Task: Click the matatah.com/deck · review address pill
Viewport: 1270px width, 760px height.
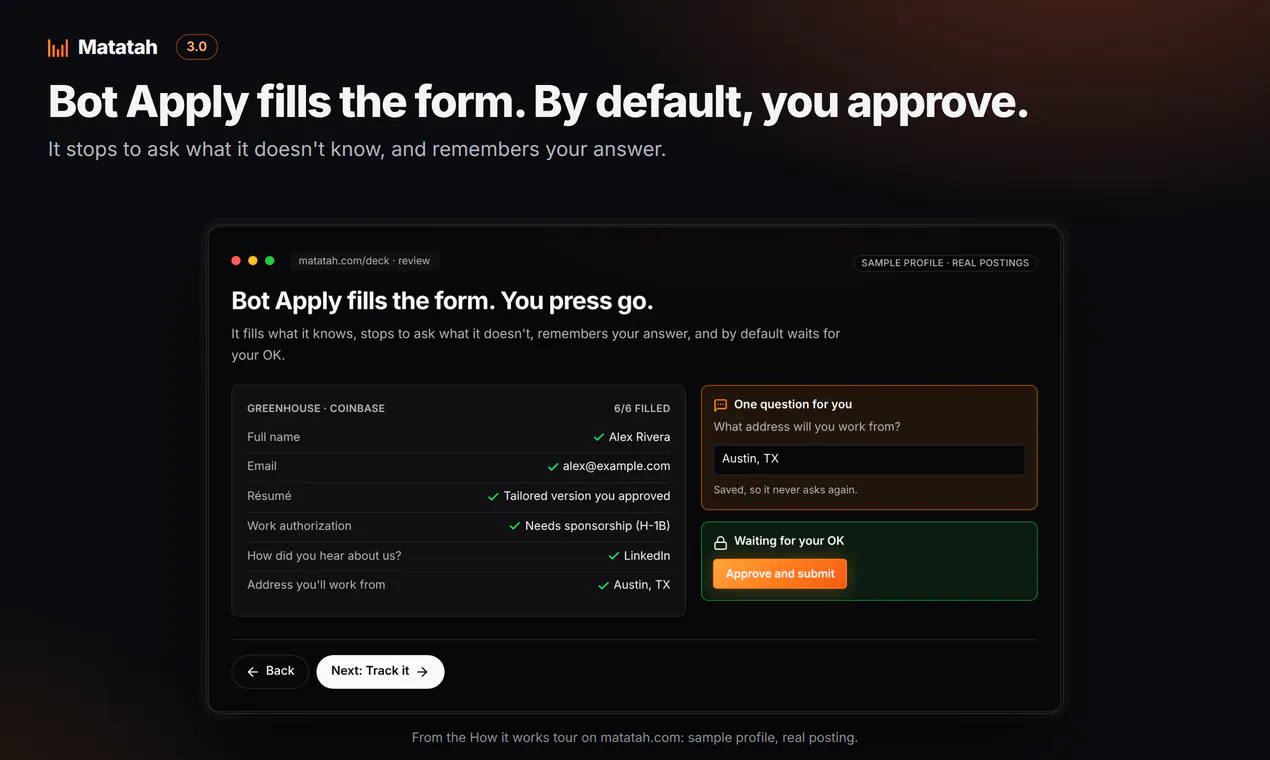Action: pyautogui.click(x=364, y=261)
